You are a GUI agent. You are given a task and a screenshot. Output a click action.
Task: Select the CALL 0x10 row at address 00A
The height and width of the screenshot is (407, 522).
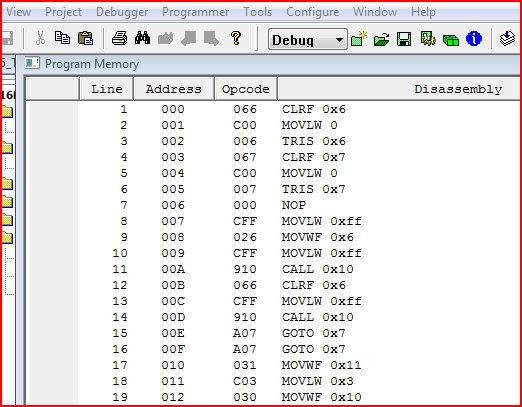[x=273, y=269]
